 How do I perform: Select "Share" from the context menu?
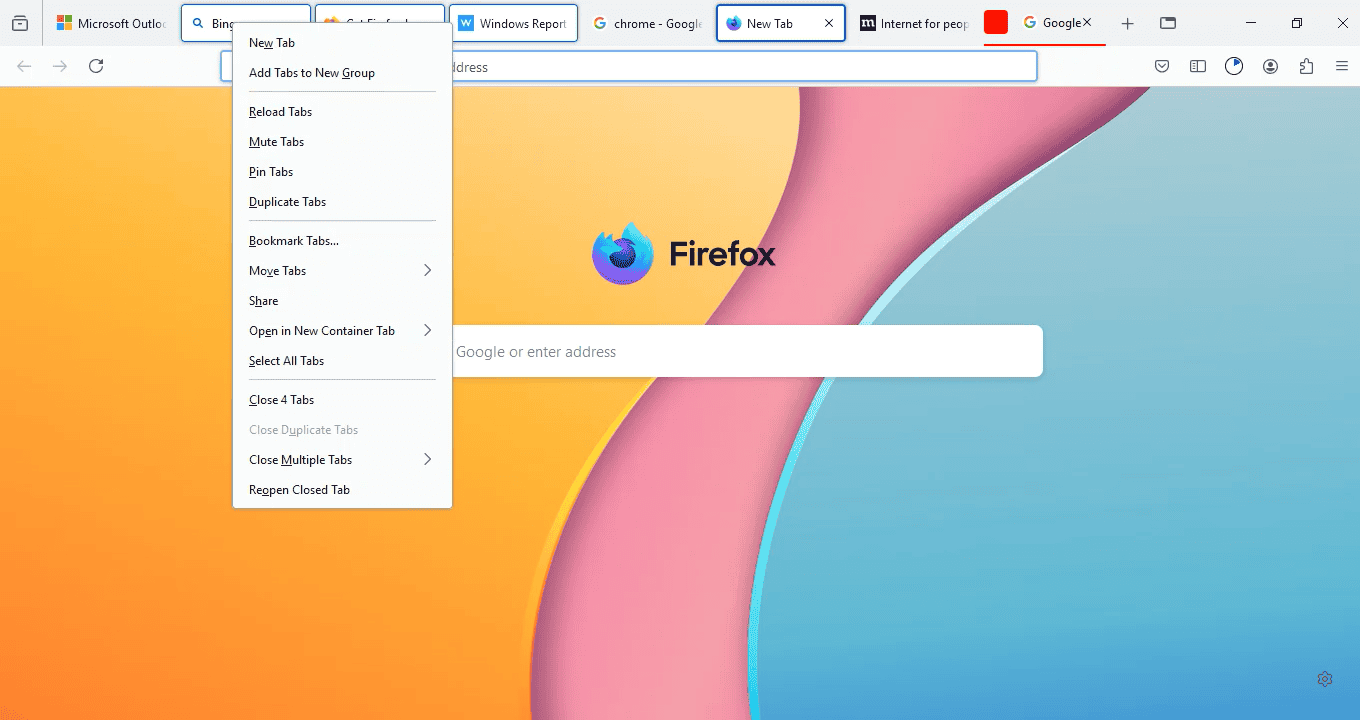pyautogui.click(x=342, y=301)
